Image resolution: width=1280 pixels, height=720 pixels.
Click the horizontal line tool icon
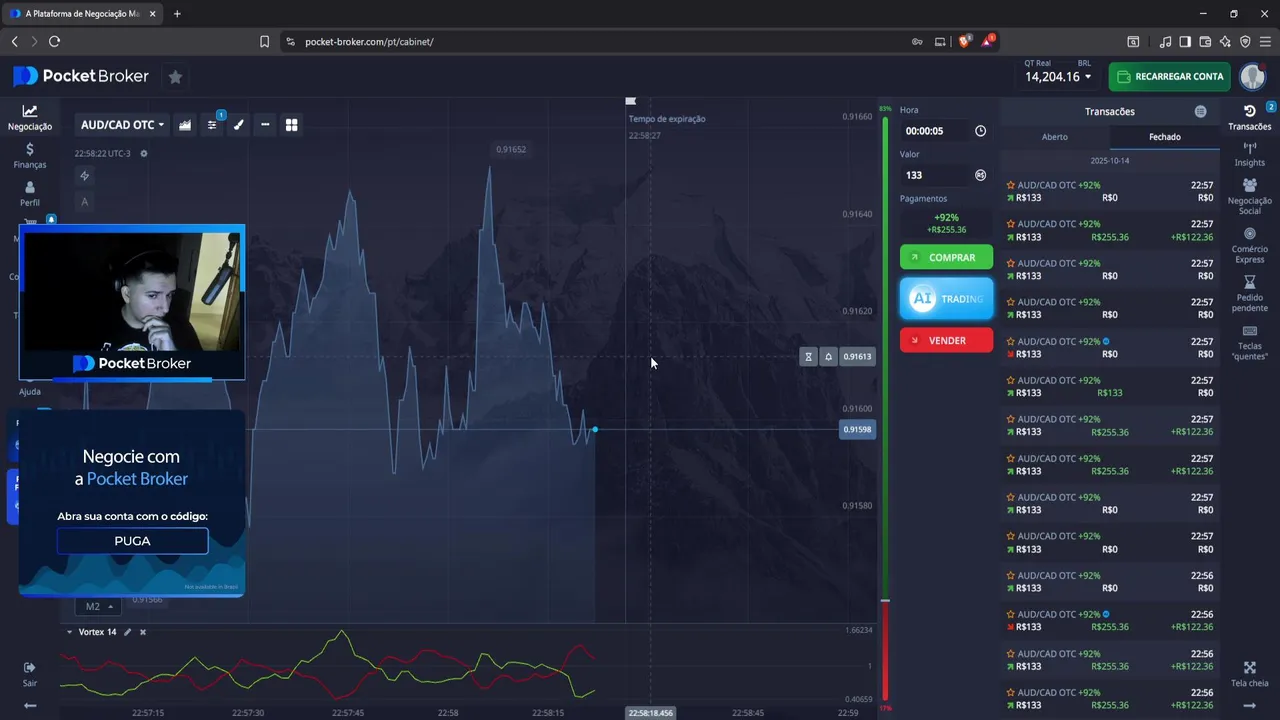click(x=265, y=125)
